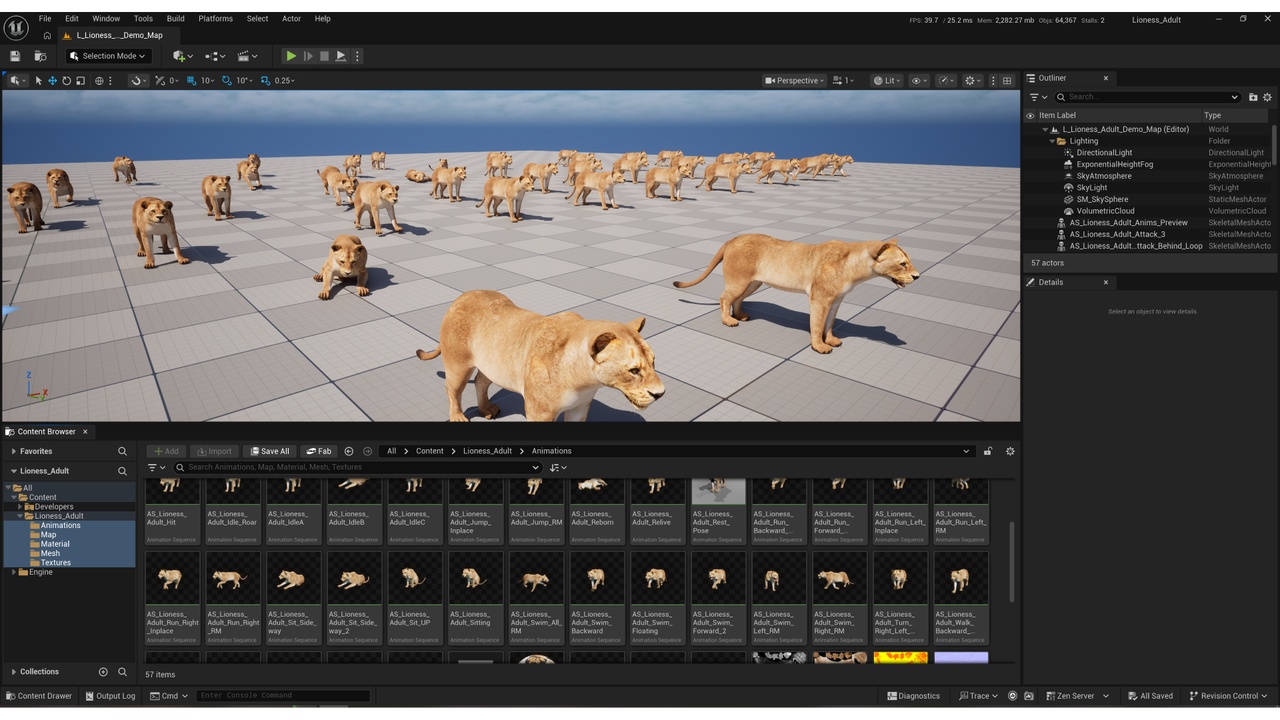This screenshot has width=1280, height=720.
Task: Toggle visibility column eye in Outliner header
Action: 1030,115
